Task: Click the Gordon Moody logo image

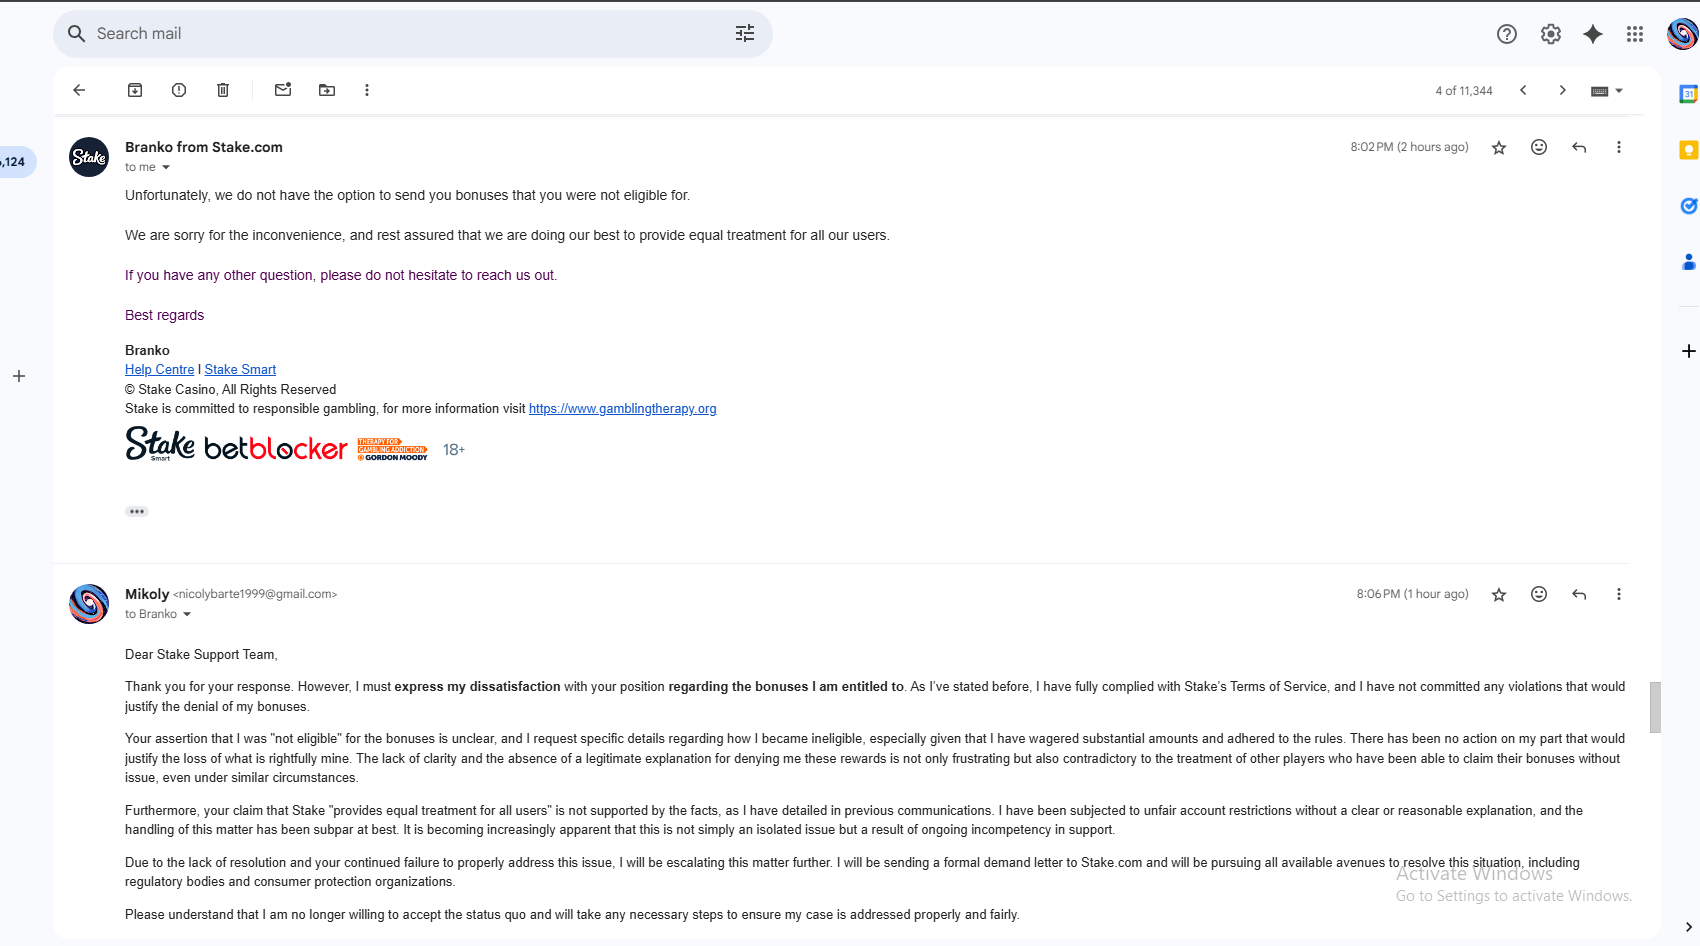Action: pyautogui.click(x=392, y=449)
